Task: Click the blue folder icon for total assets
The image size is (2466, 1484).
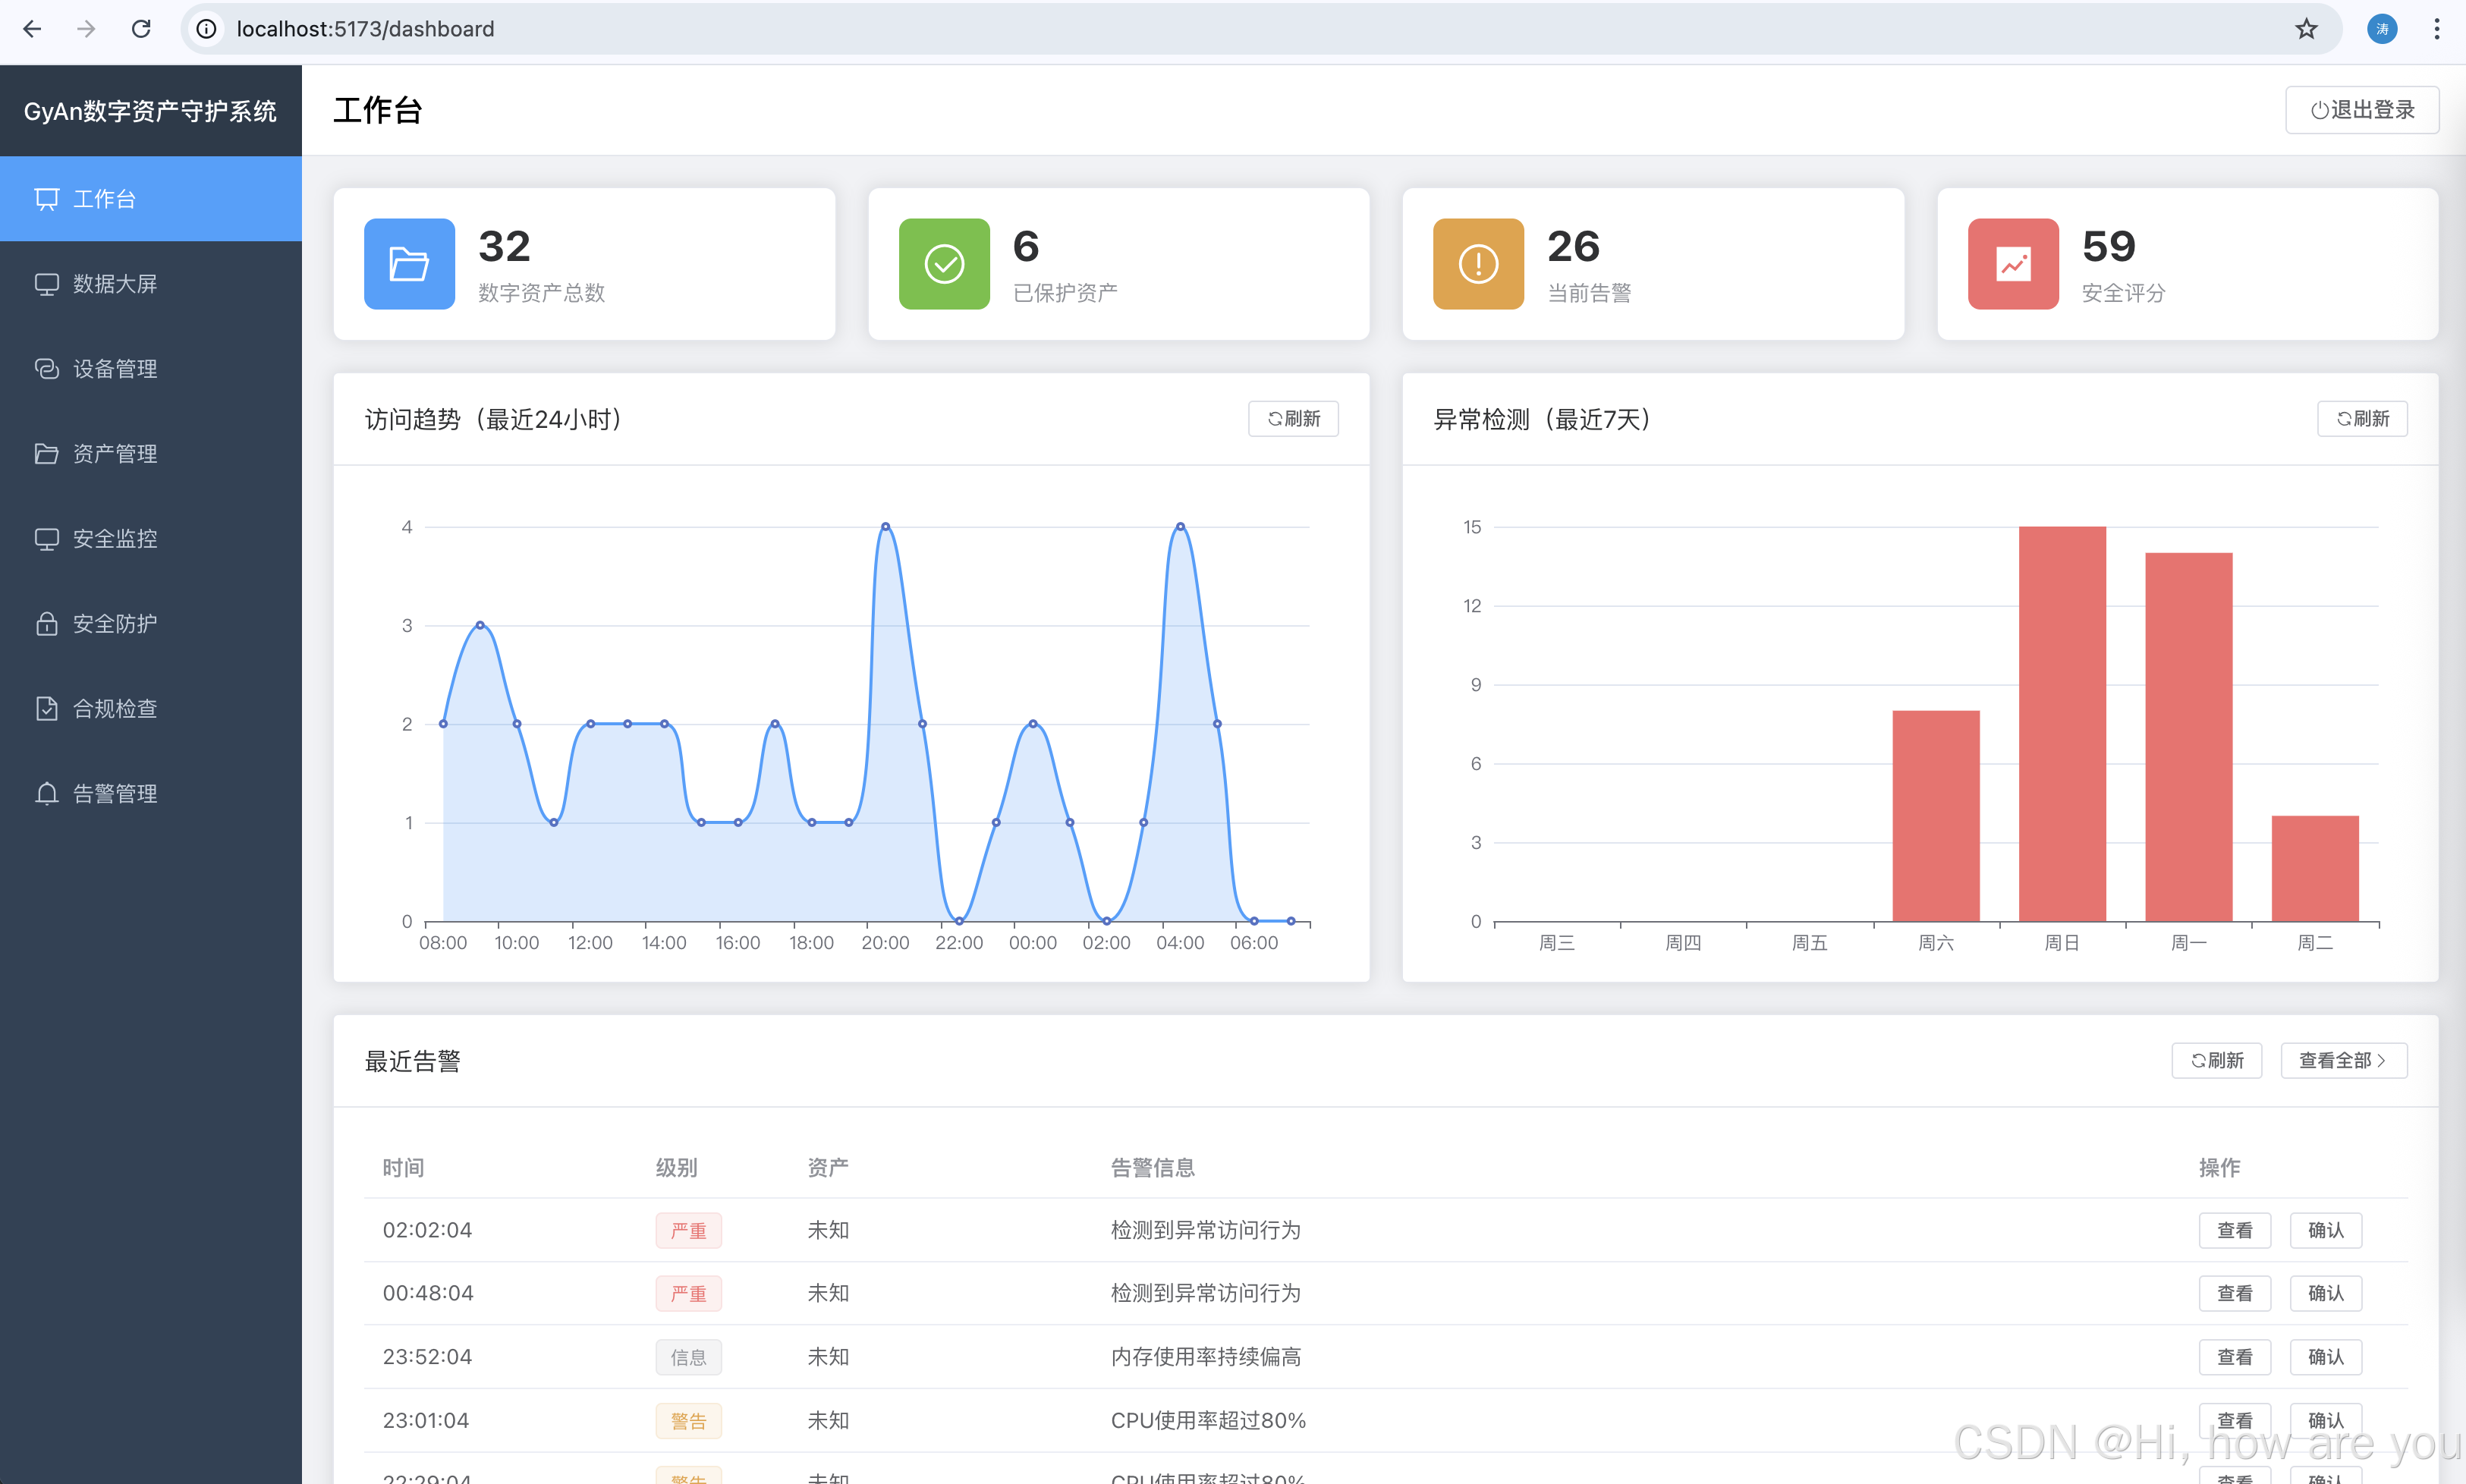Action: pyautogui.click(x=409, y=264)
